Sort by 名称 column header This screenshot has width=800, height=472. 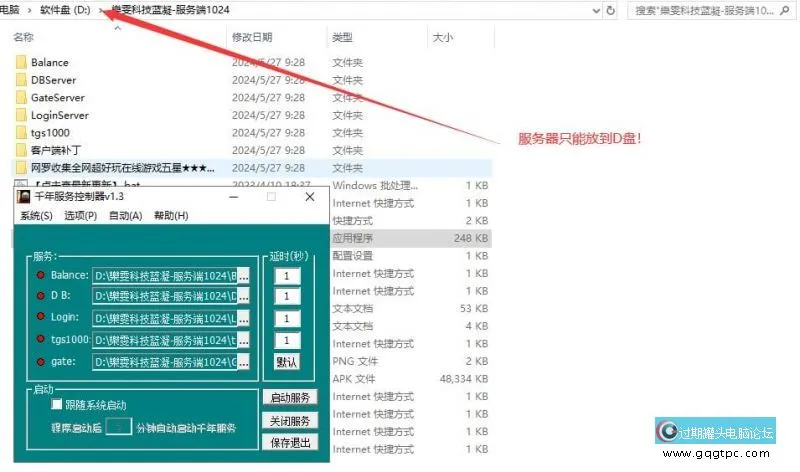pos(23,37)
